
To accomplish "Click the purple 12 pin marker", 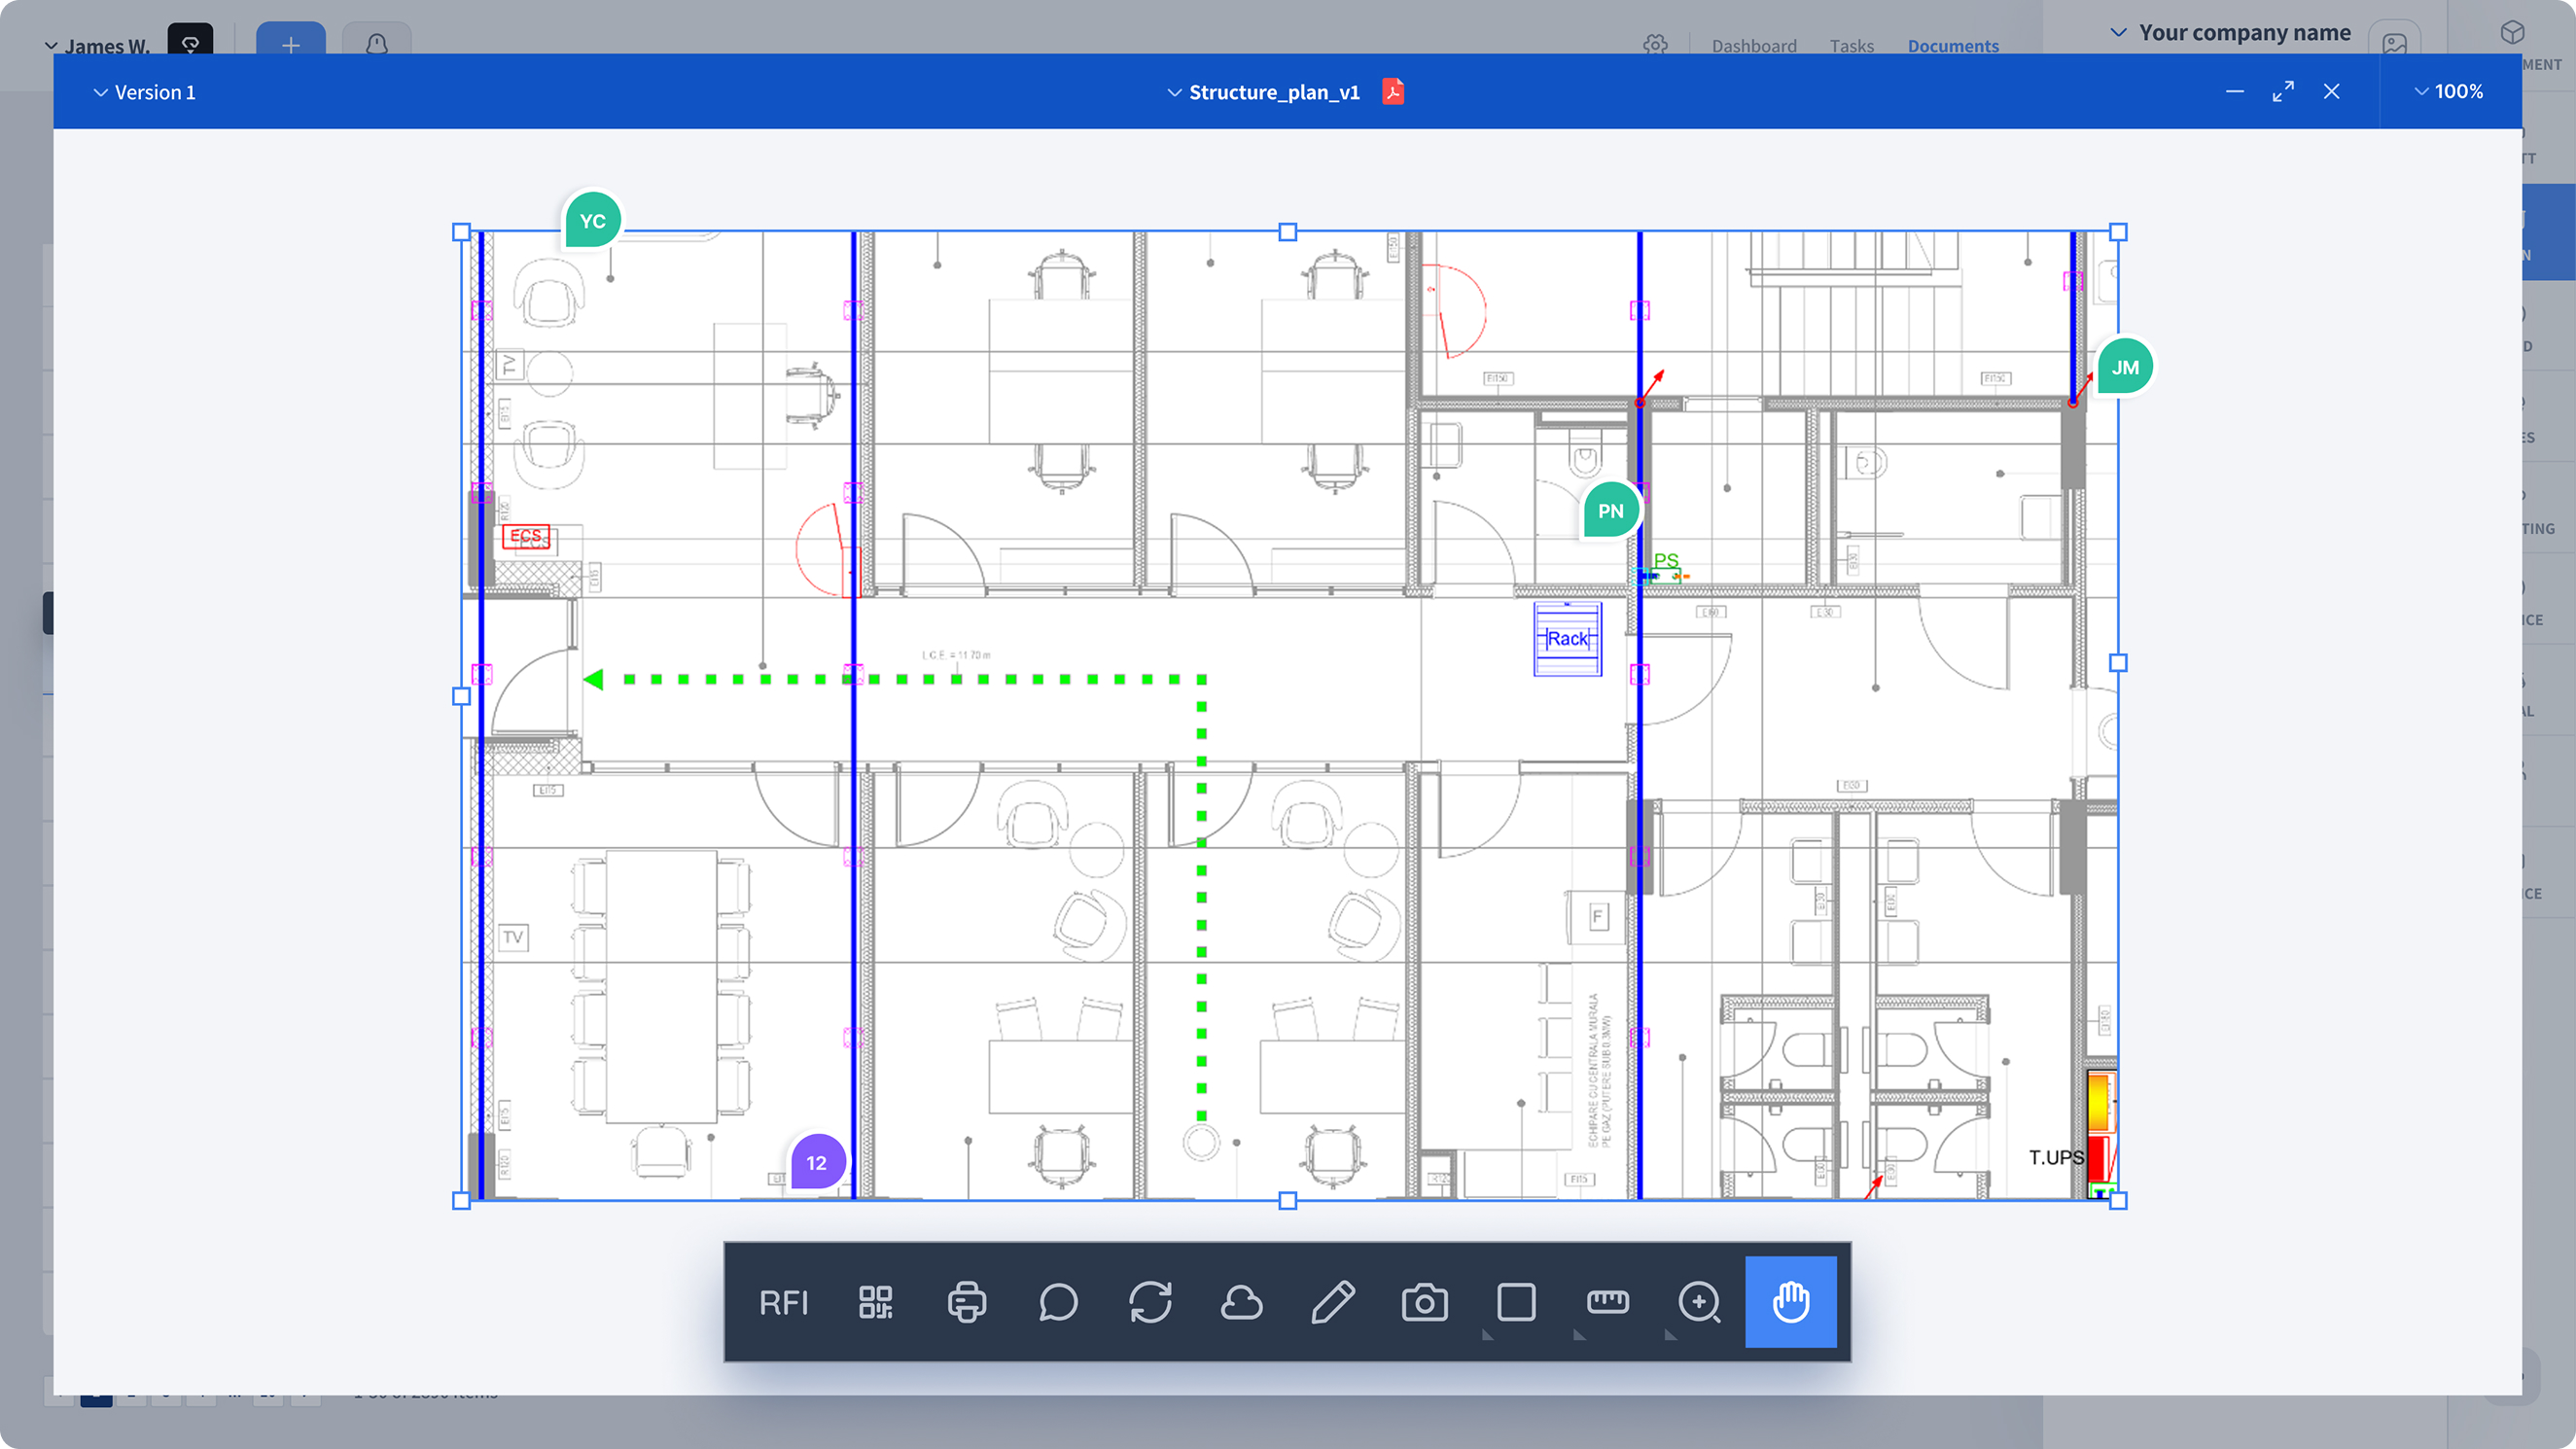I will [x=817, y=1162].
